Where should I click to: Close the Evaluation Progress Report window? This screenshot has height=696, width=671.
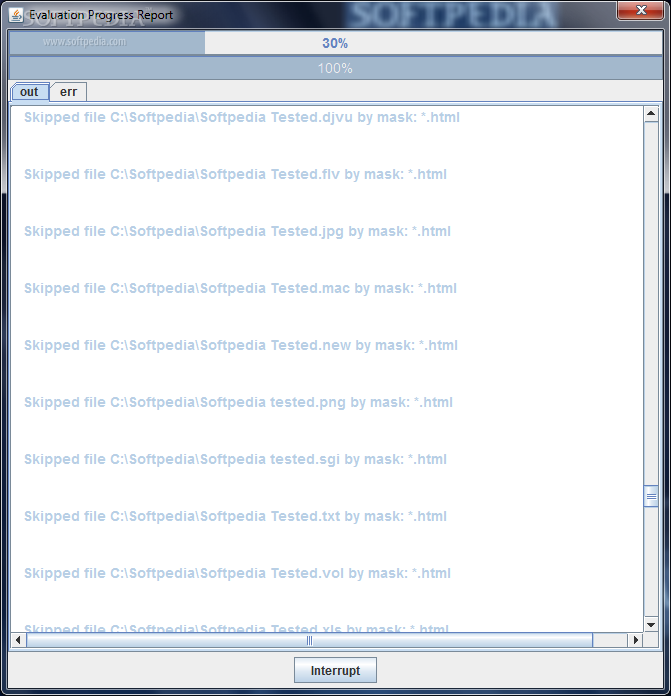(x=640, y=10)
